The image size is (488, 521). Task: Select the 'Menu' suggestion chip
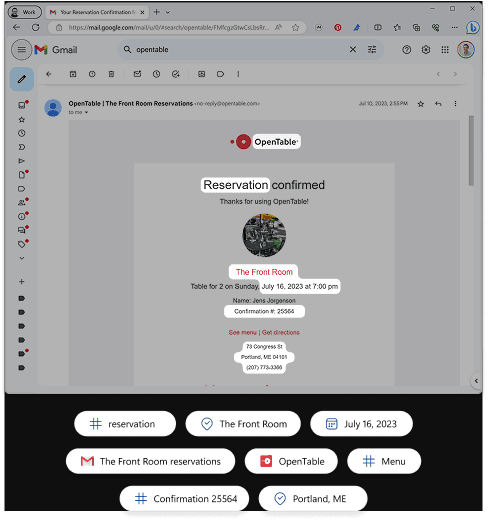pyautogui.click(x=384, y=461)
